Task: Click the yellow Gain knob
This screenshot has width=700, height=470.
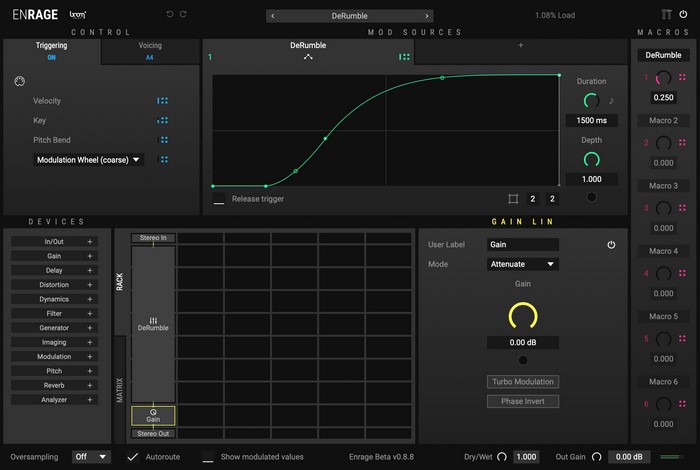Action: coord(522,317)
